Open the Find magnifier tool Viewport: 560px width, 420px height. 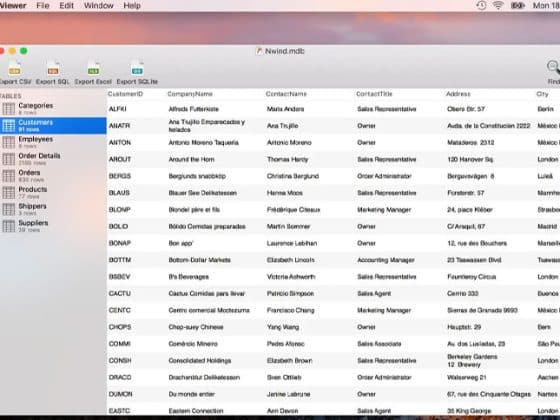pos(553,67)
